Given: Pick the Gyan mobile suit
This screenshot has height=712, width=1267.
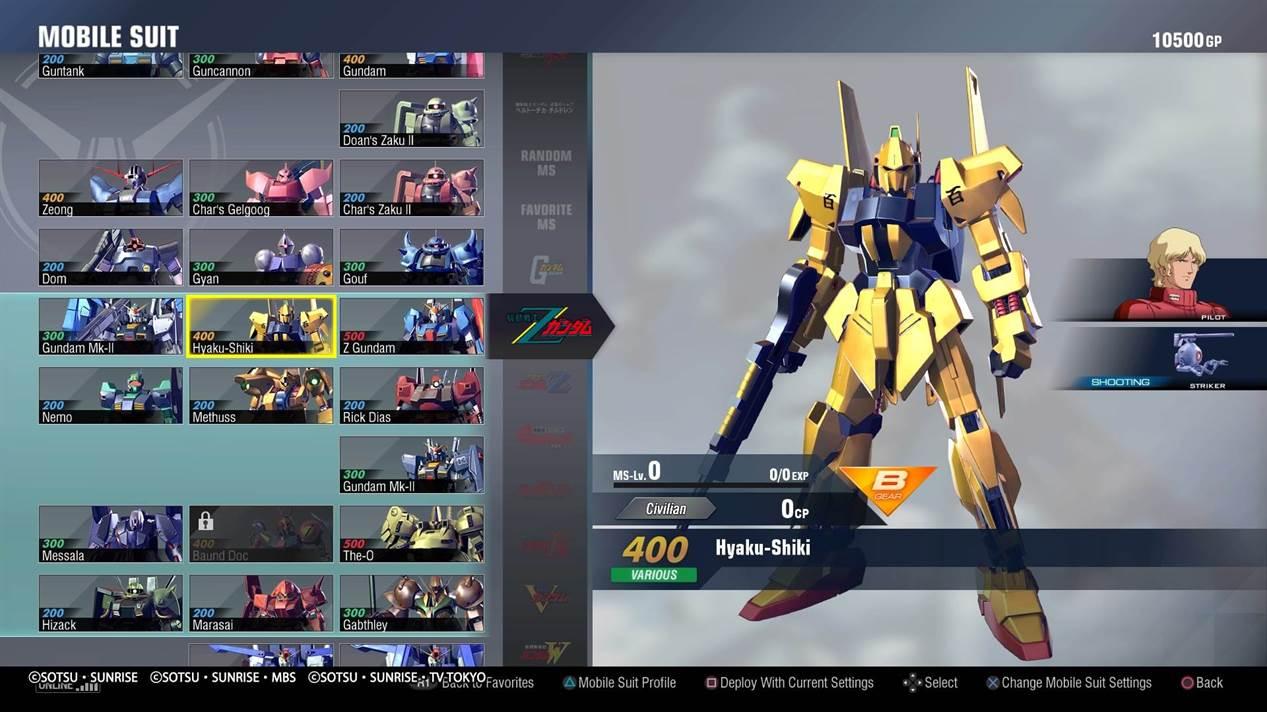Looking at the screenshot, I should (261, 257).
